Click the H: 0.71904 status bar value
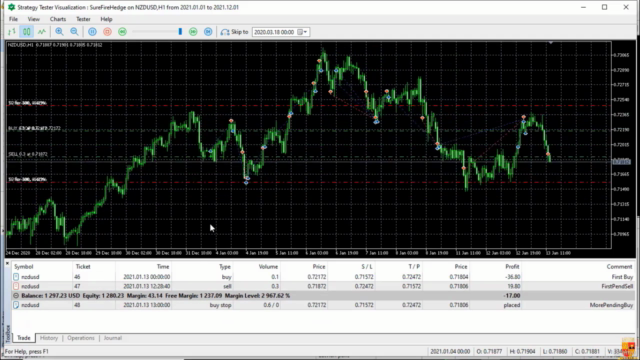Viewport: 640px width, 360px height. point(522,351)
